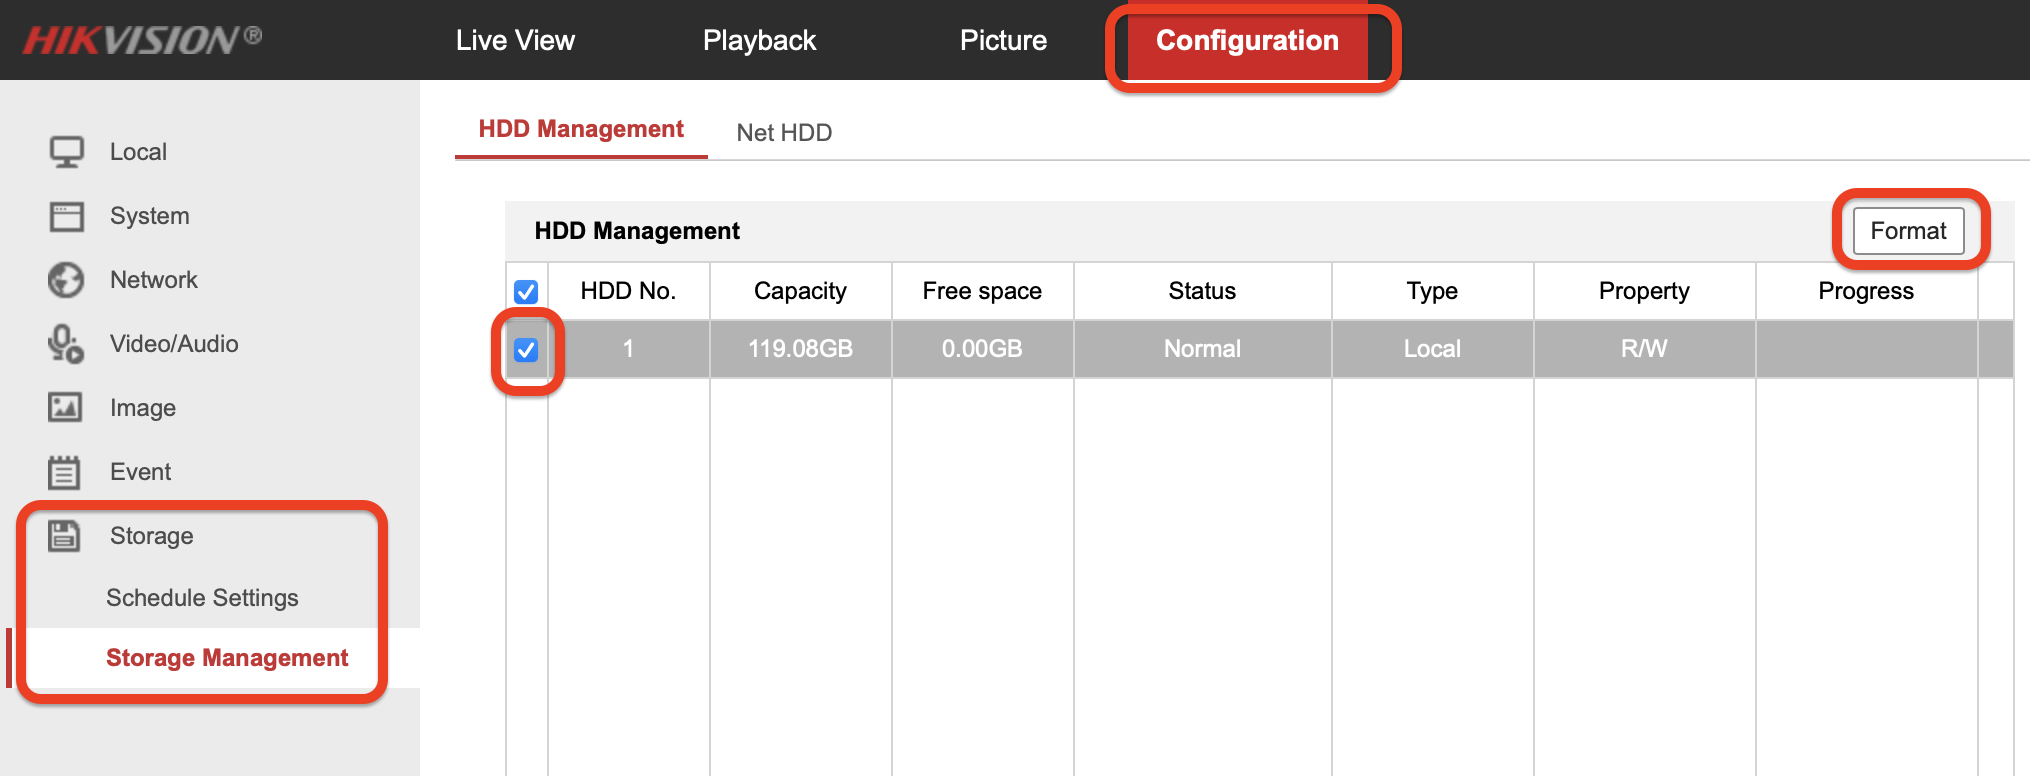Image resolution: width=2030 pixels, height=776 pixels.
Task: Click the System window icon
Action: point(67,216)
